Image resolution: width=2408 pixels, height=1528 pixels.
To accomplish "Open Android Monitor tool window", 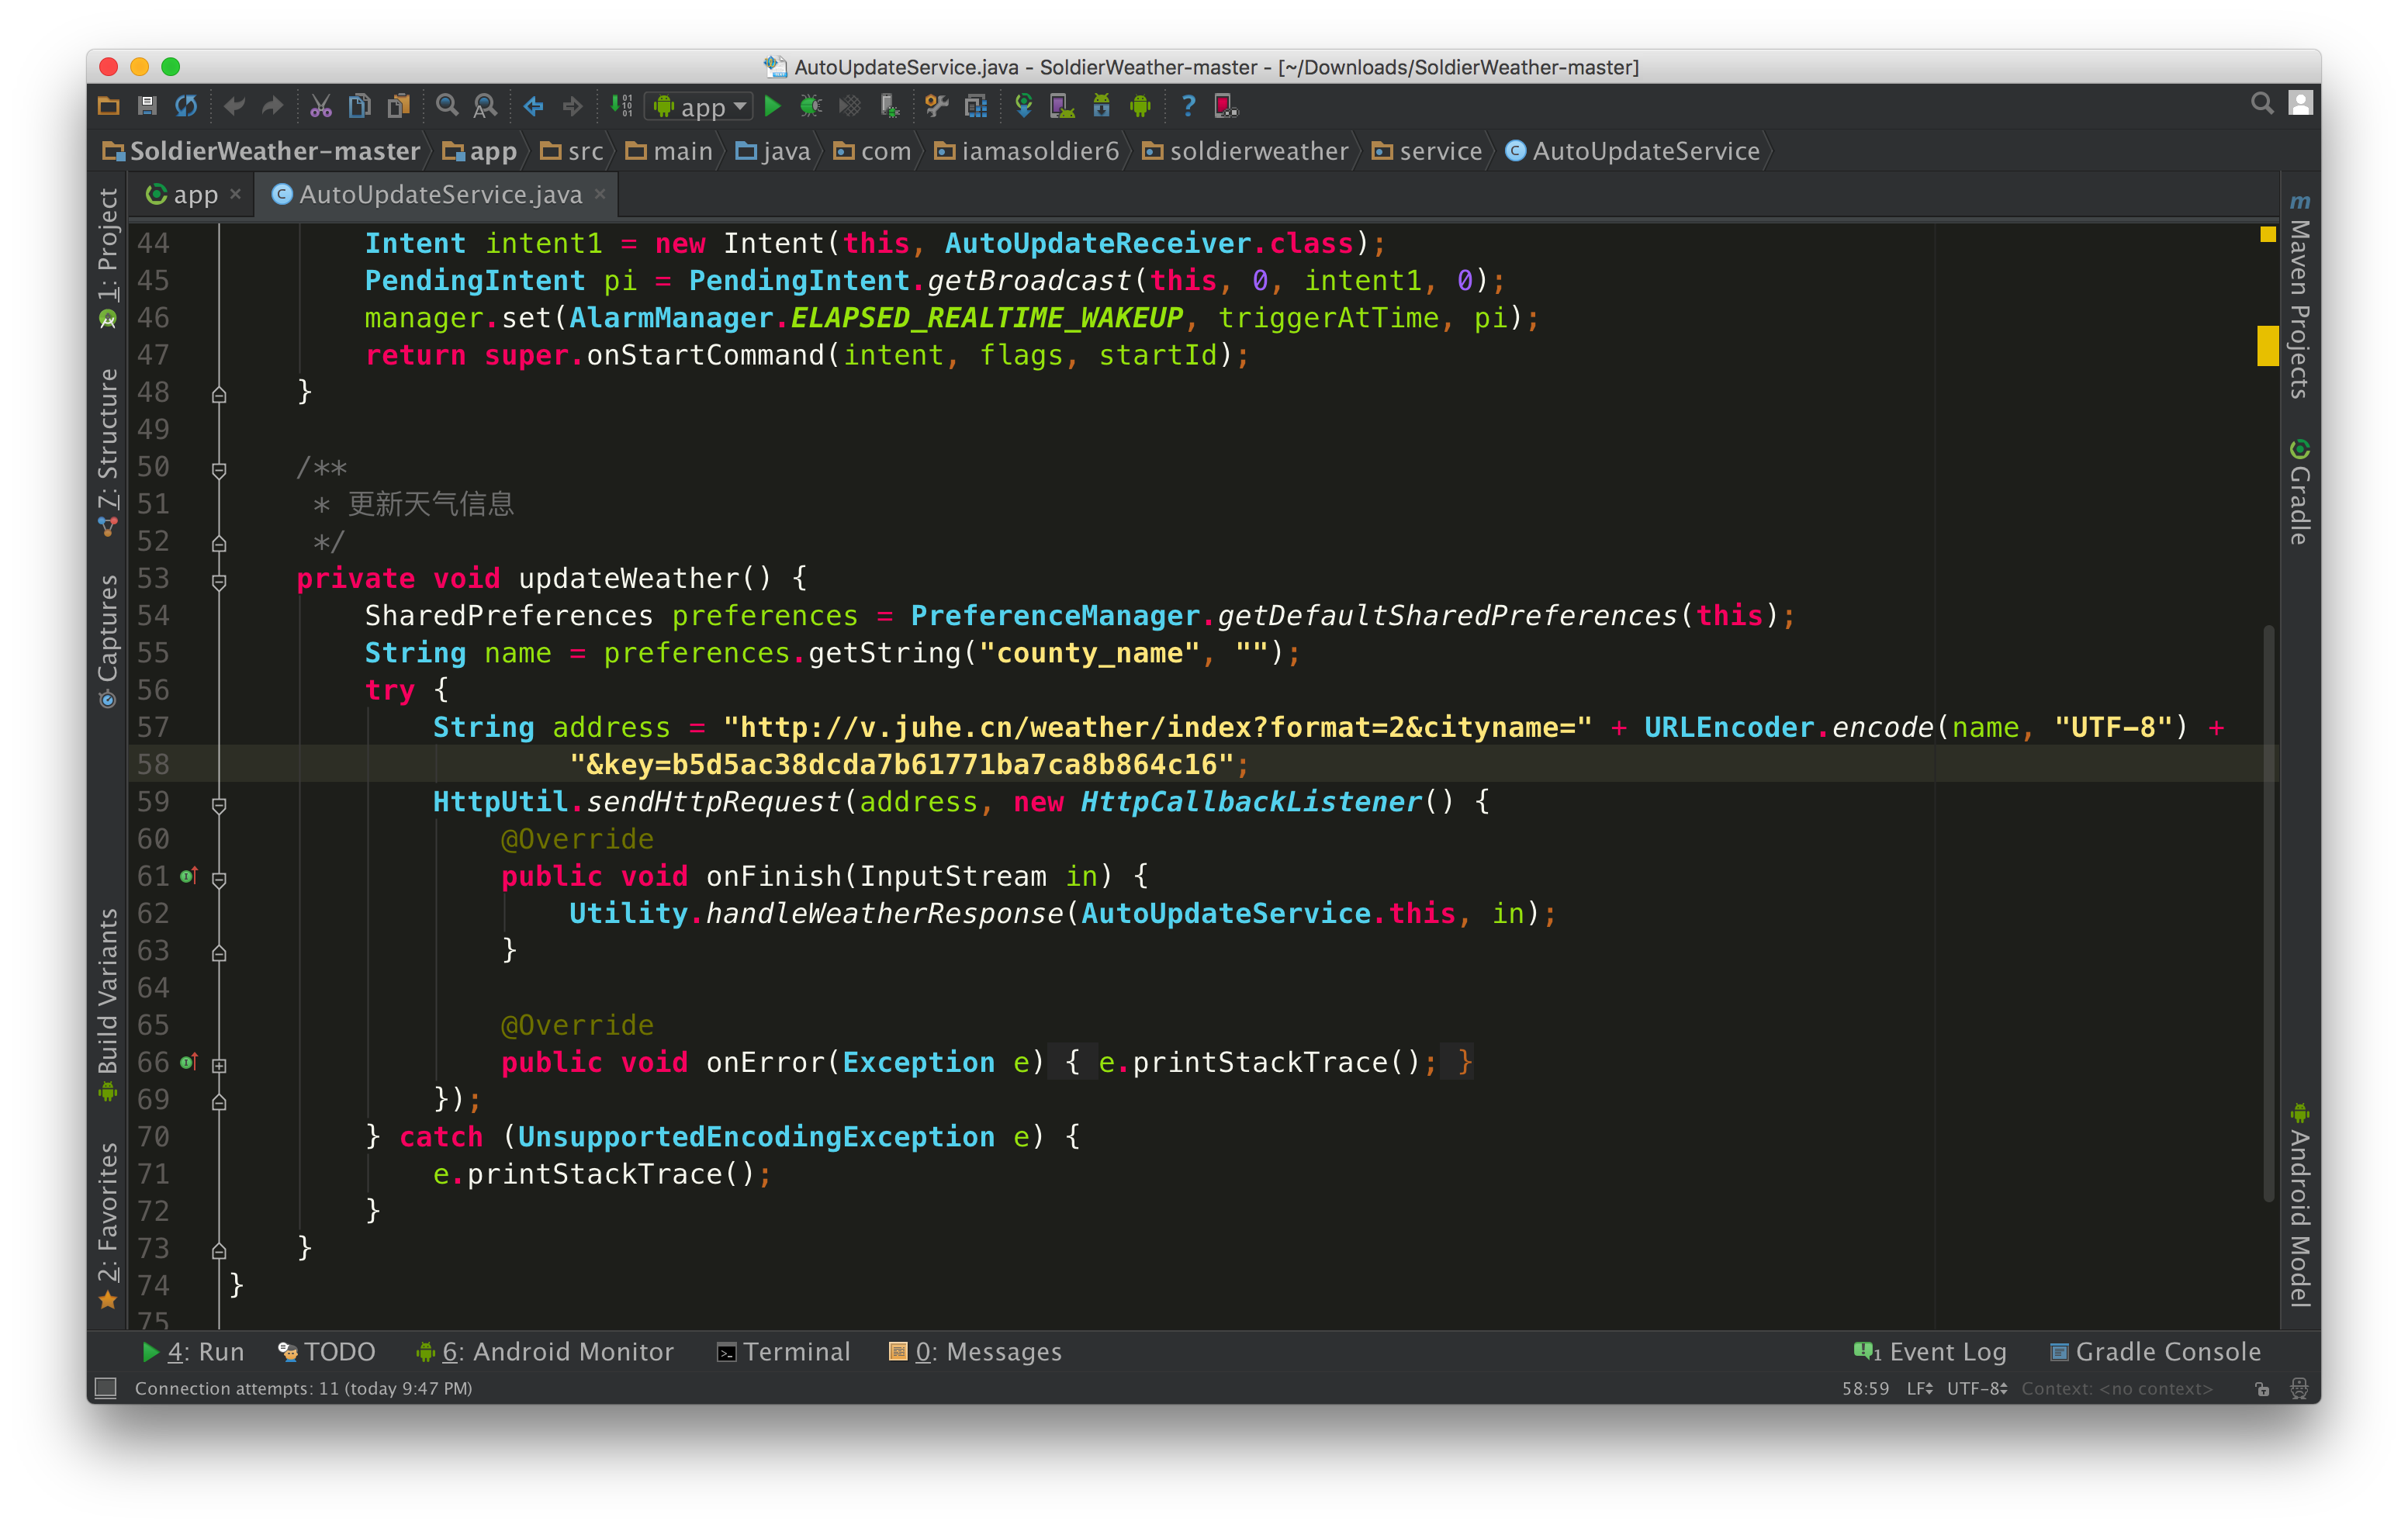I will 545,1351.
